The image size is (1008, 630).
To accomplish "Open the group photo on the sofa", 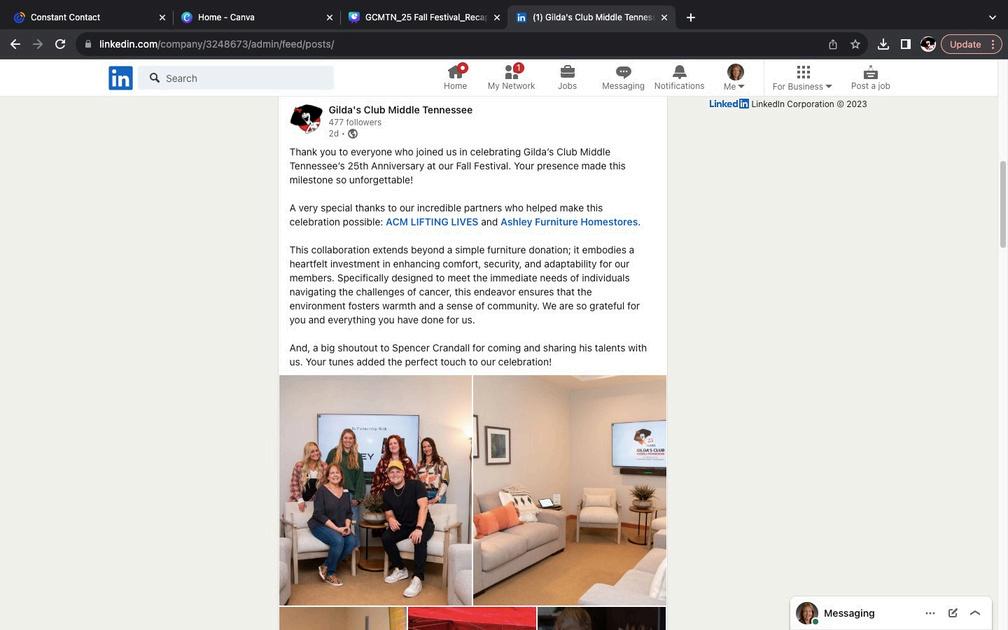I will (375, 490).
